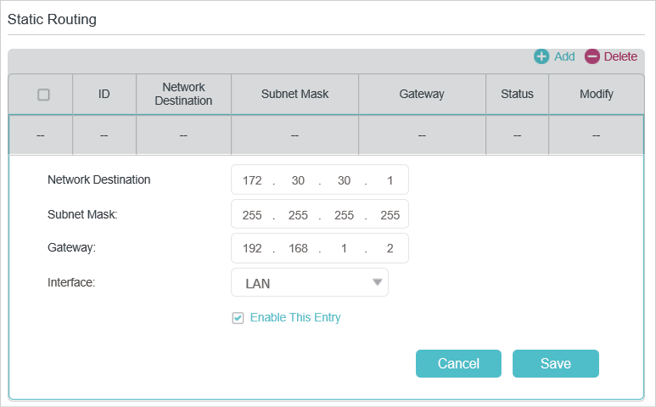The height and width of the screenshot is (407, 656).
Task: Toggle the select-all checkbox in table header
Action: tap(44, 95)
